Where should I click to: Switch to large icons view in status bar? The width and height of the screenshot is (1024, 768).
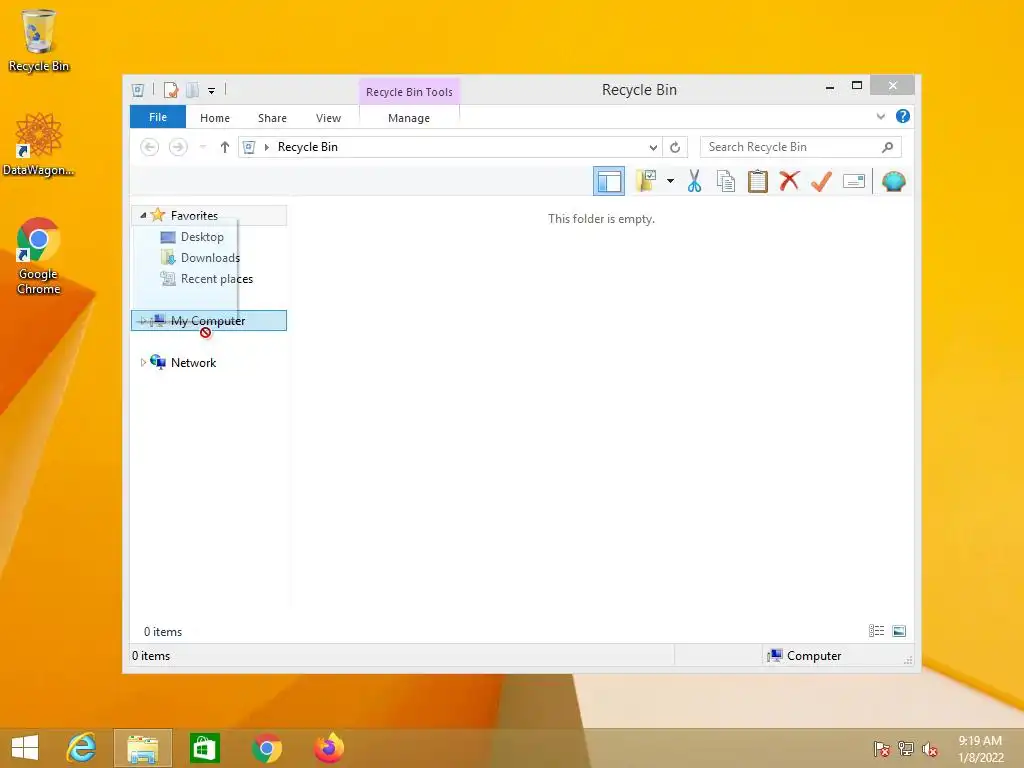click(899, 631)
